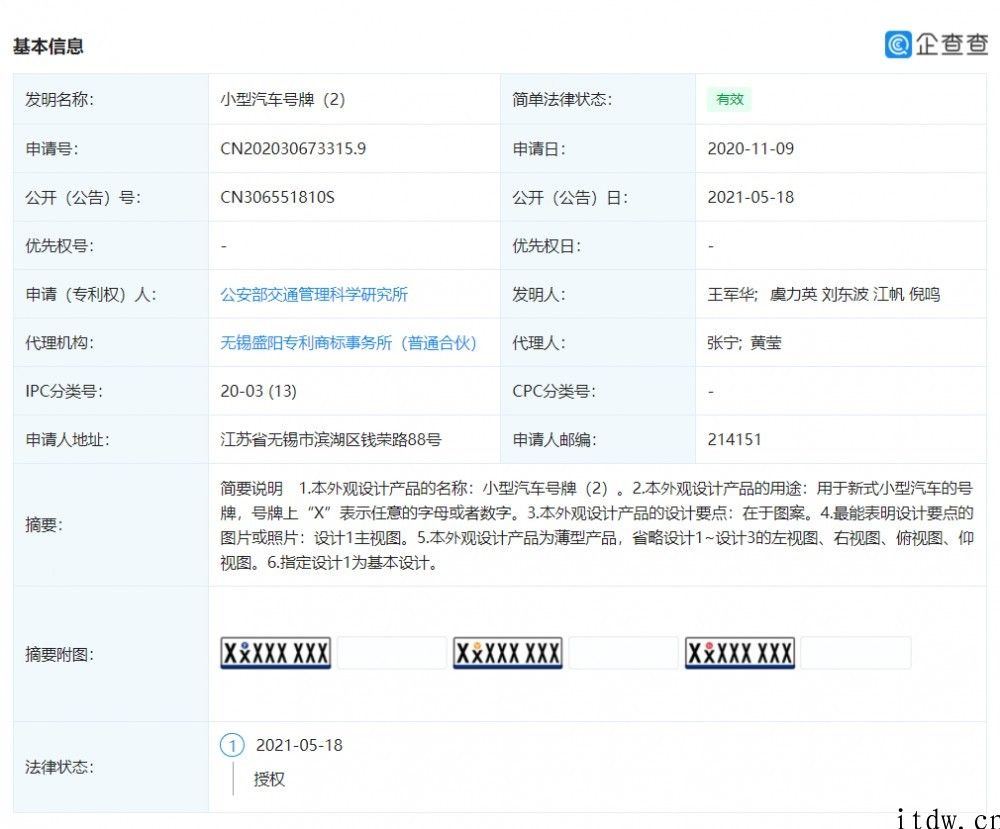Viewport: 1000px width, 829px height.
Task: Open 无锡盛阳专利商标事务所 agency link
Action: tap(348, 343)
